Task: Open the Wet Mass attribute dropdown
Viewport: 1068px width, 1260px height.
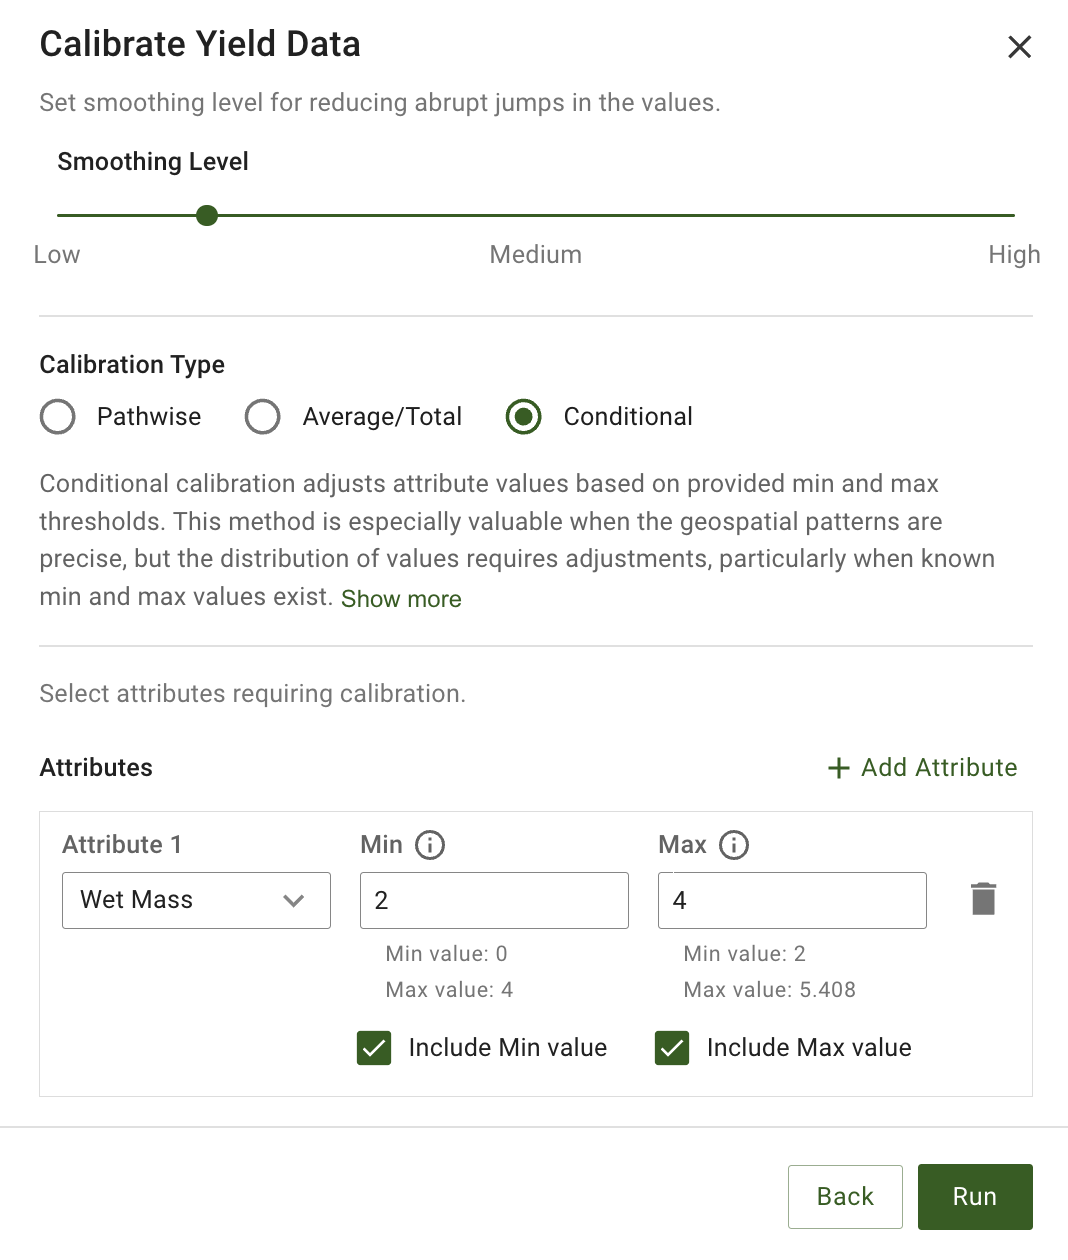Action: (180, 900)
